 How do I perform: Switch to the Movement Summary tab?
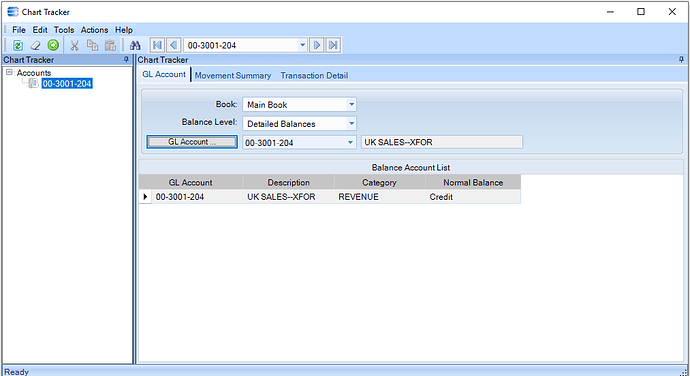coord(233,75)
